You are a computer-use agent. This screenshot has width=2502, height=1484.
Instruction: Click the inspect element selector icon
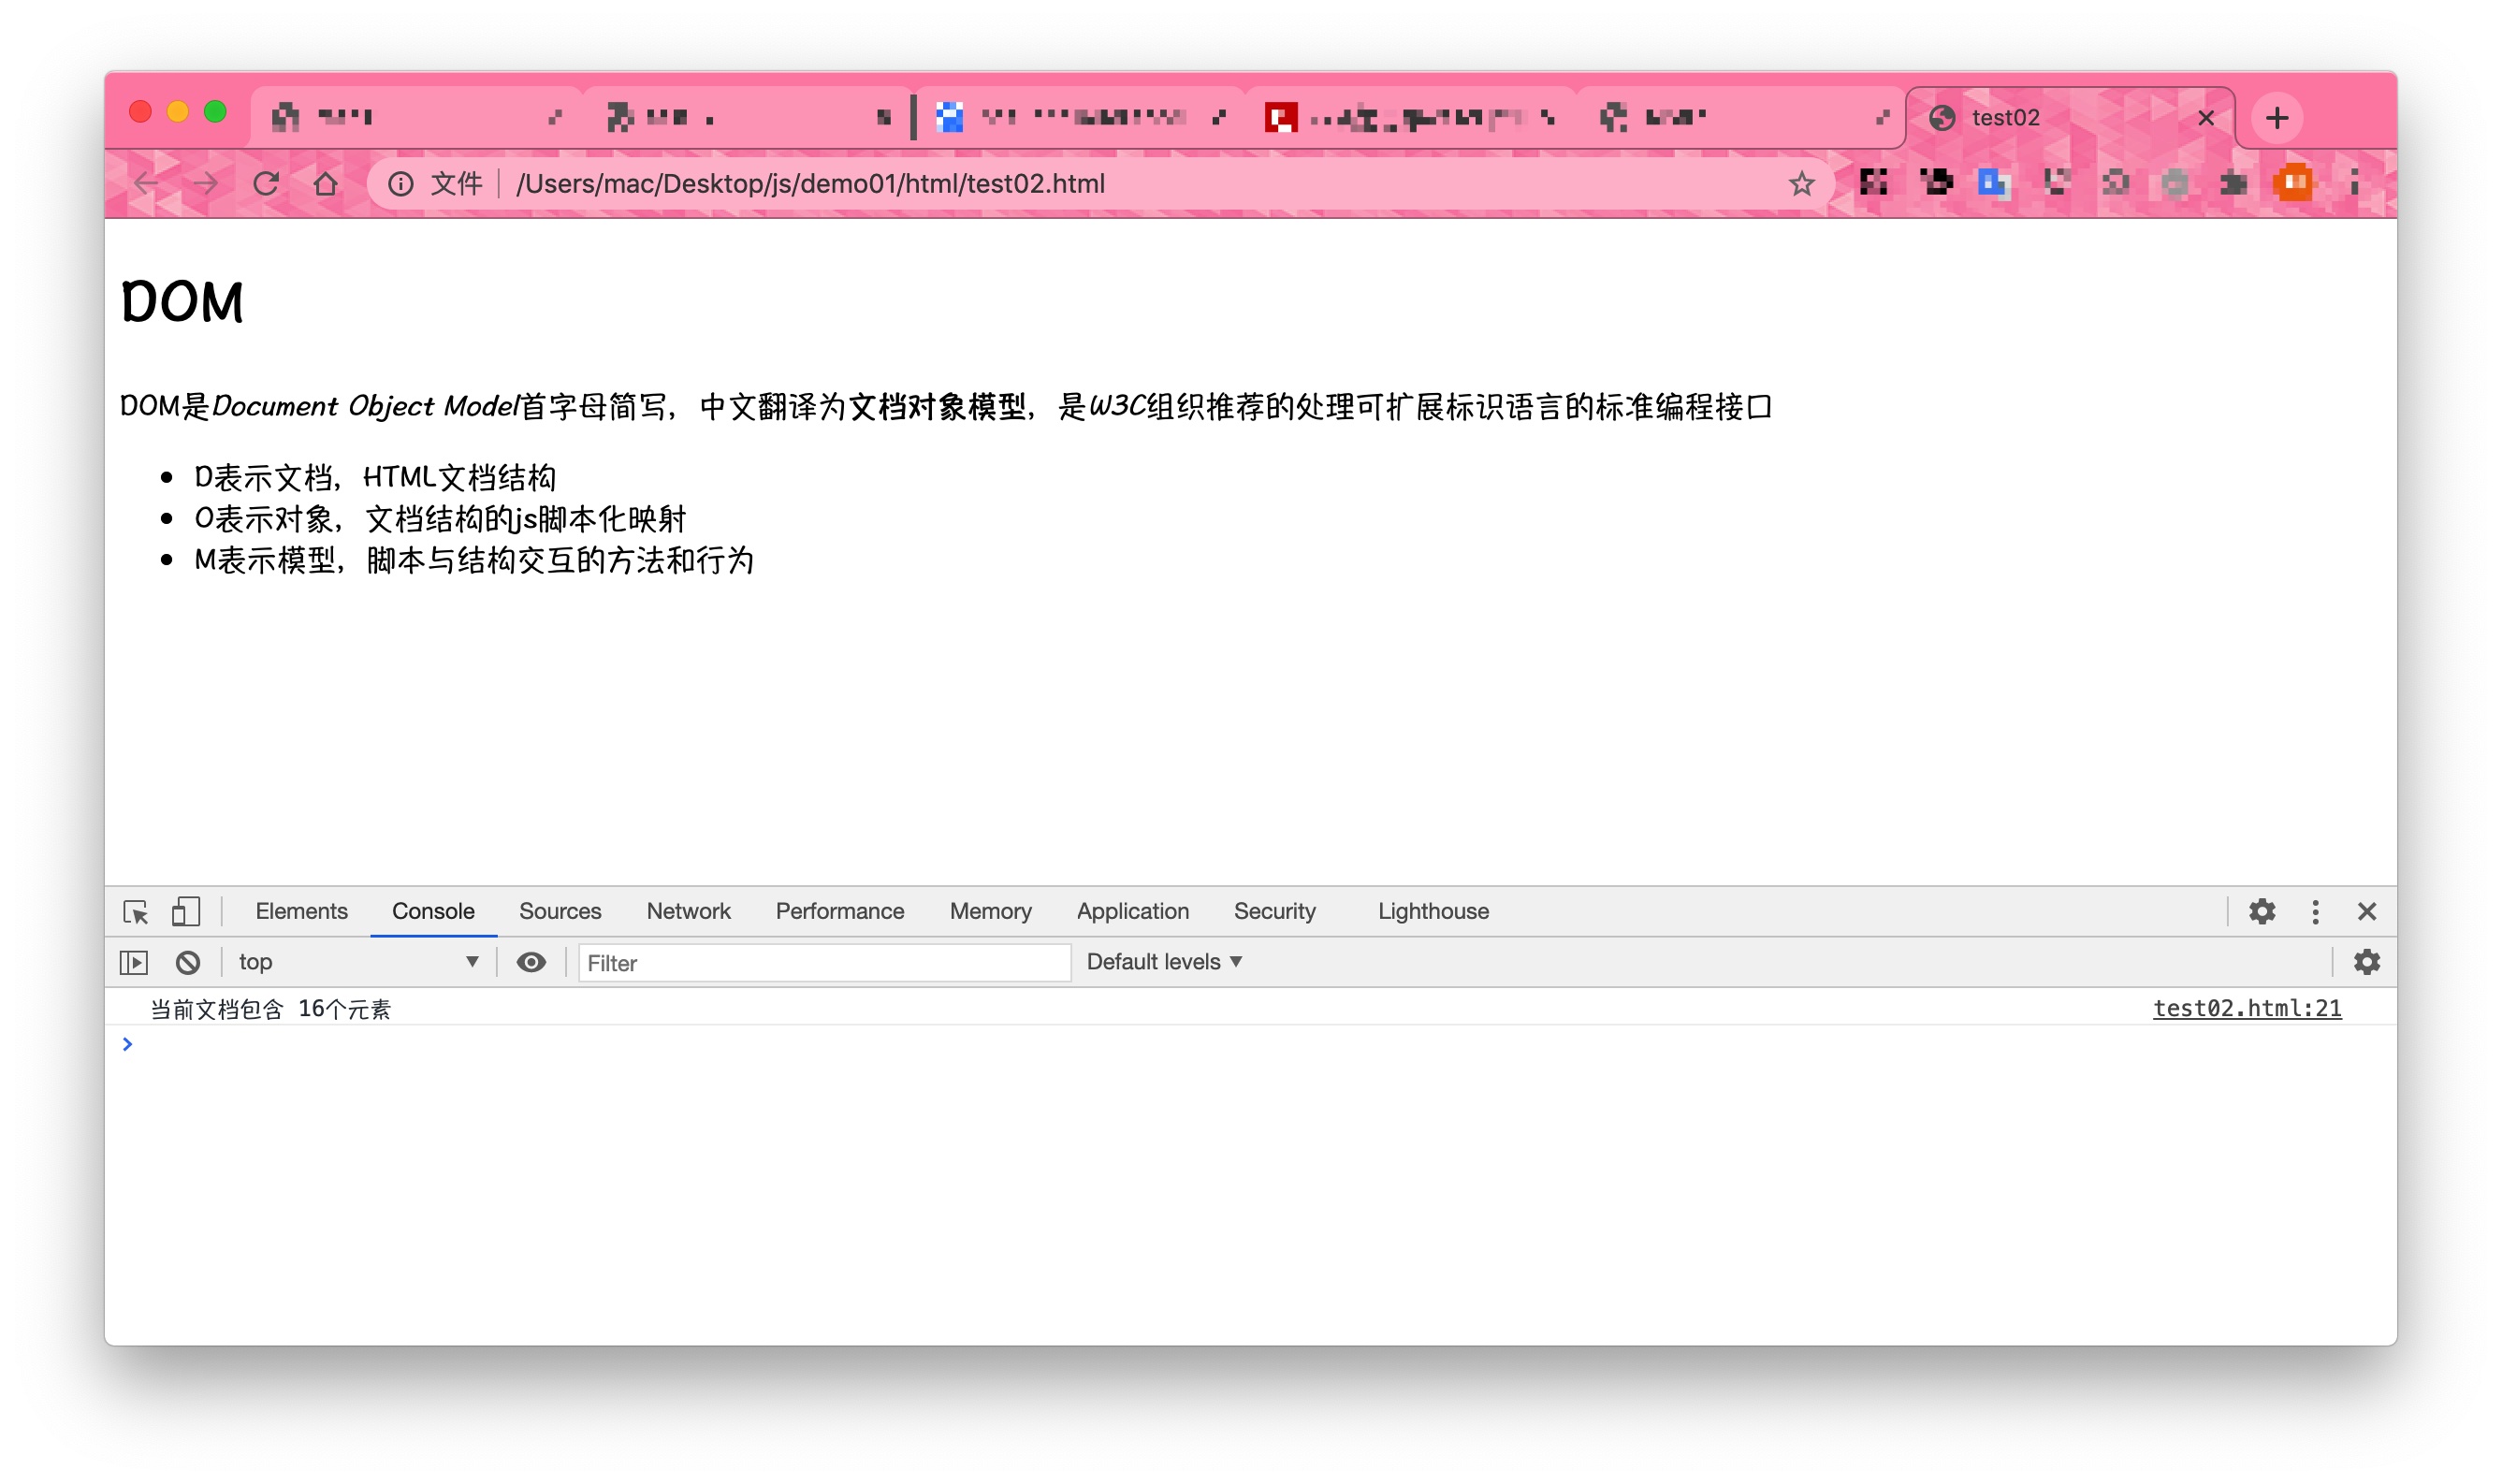click(136, 912)
